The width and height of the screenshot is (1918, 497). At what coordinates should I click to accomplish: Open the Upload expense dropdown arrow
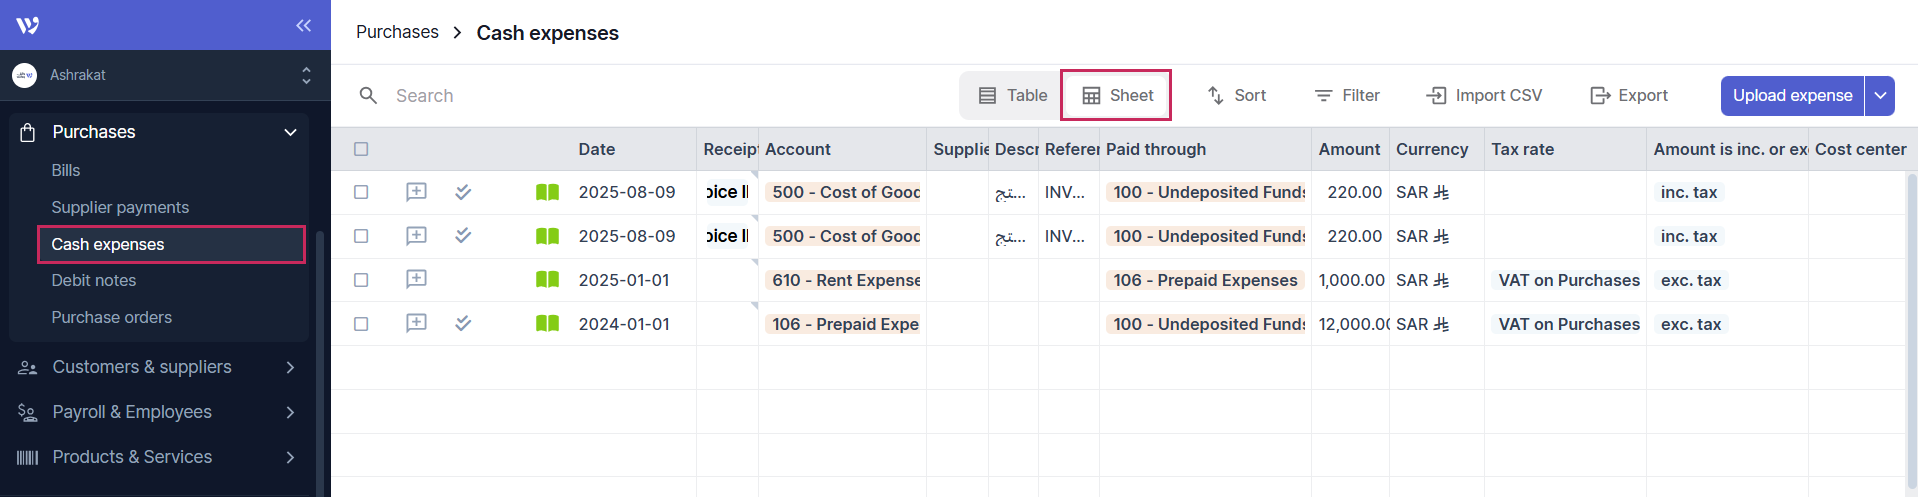[x=1880, y=96]
